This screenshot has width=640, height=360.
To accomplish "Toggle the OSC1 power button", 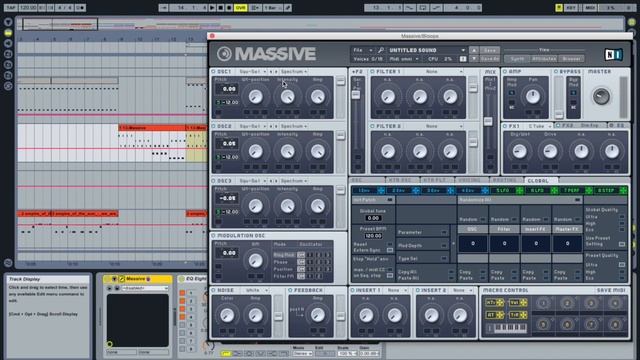I will tap(213, 71).
